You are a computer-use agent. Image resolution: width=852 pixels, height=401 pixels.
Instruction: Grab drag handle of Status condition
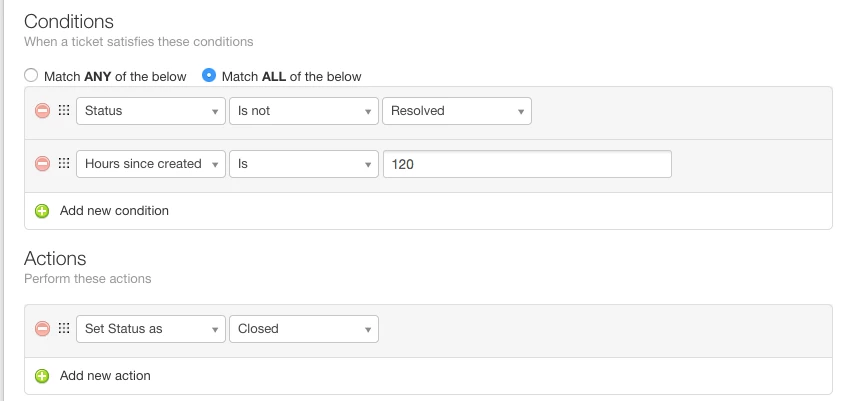pos(63,111)
